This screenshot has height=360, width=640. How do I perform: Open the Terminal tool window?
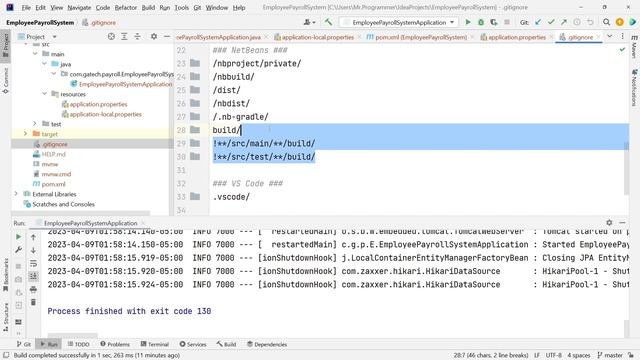coord(155,344)
